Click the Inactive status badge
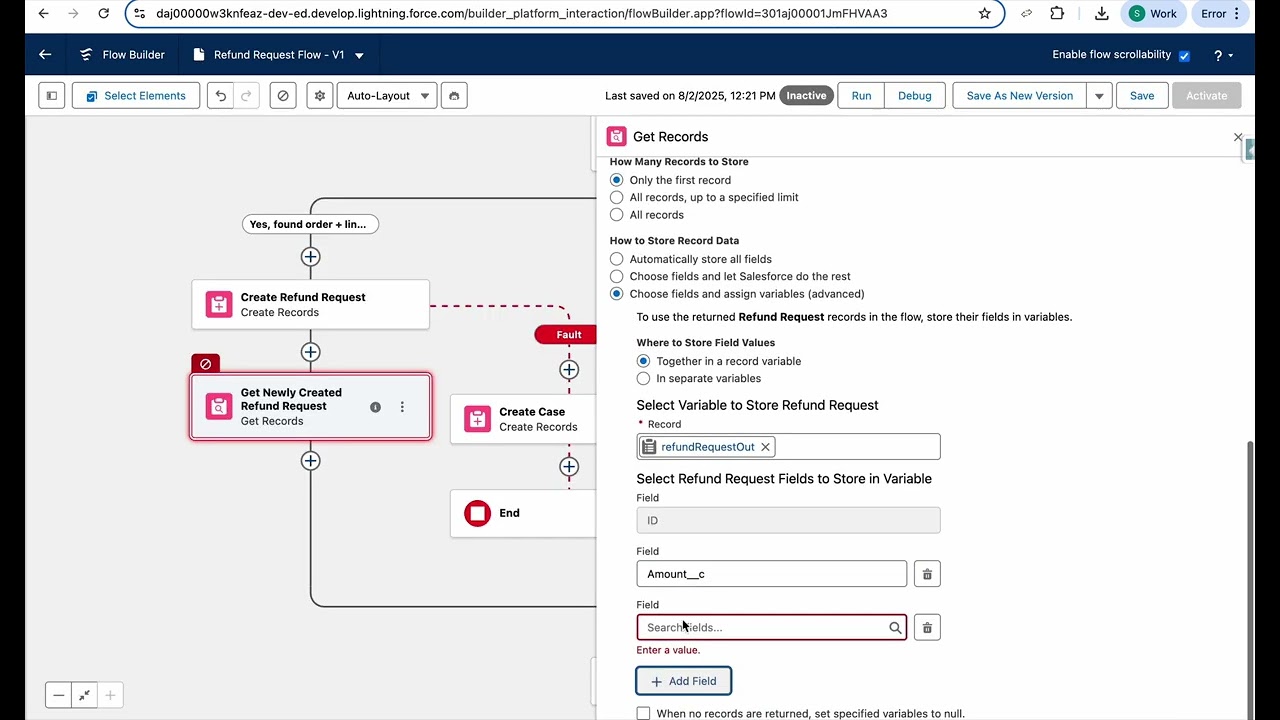The image size is (1280, 720). click(806, 96)
